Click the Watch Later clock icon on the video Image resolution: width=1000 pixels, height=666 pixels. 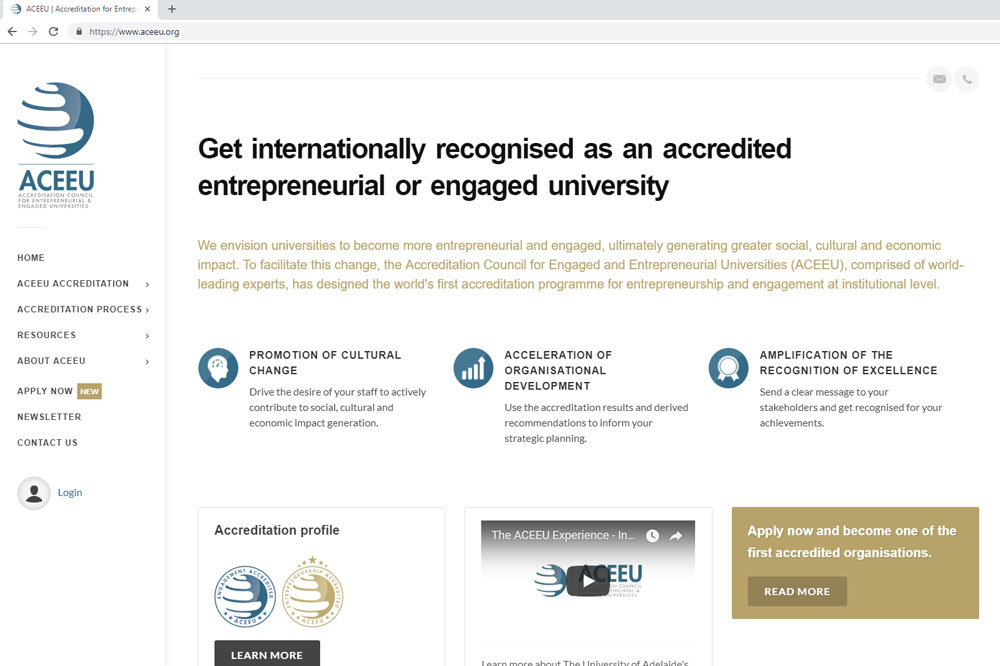652,536
